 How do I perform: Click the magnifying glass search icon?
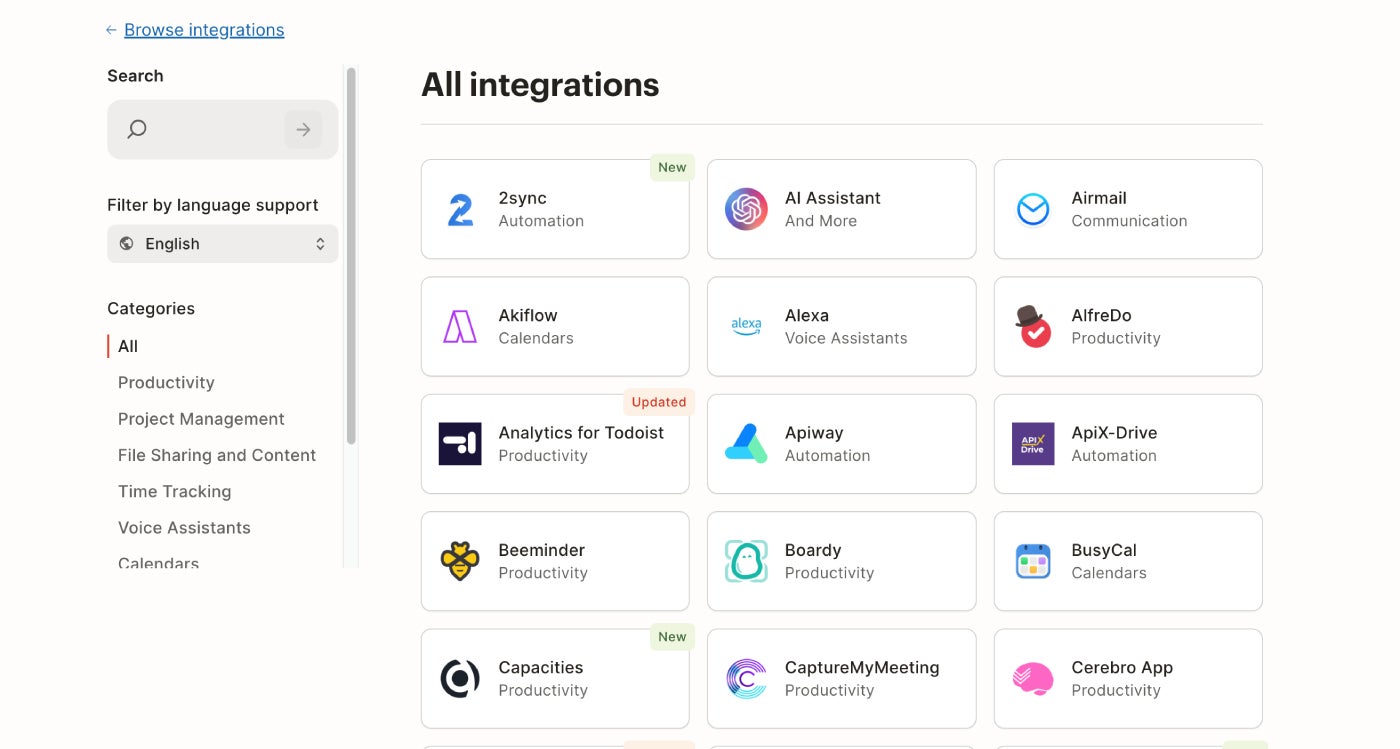coord(137,129)
